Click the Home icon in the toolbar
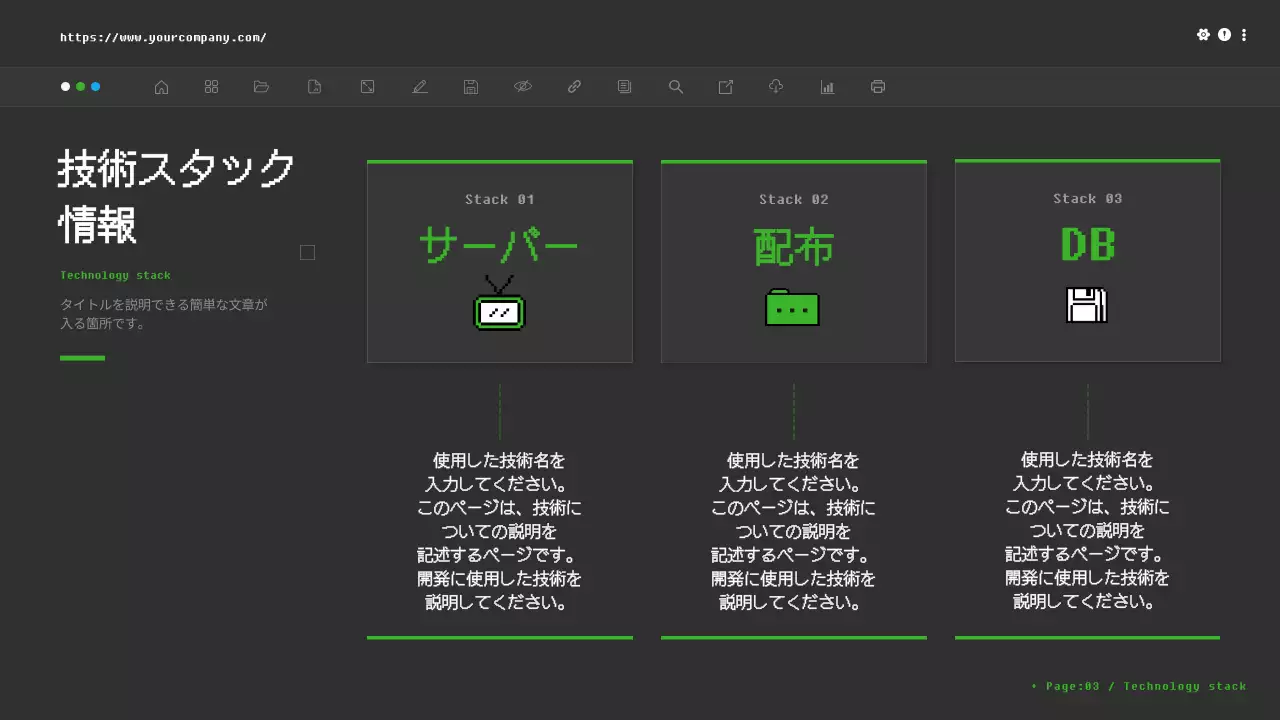Viewport: 1280px width, 720px height. 161,87
